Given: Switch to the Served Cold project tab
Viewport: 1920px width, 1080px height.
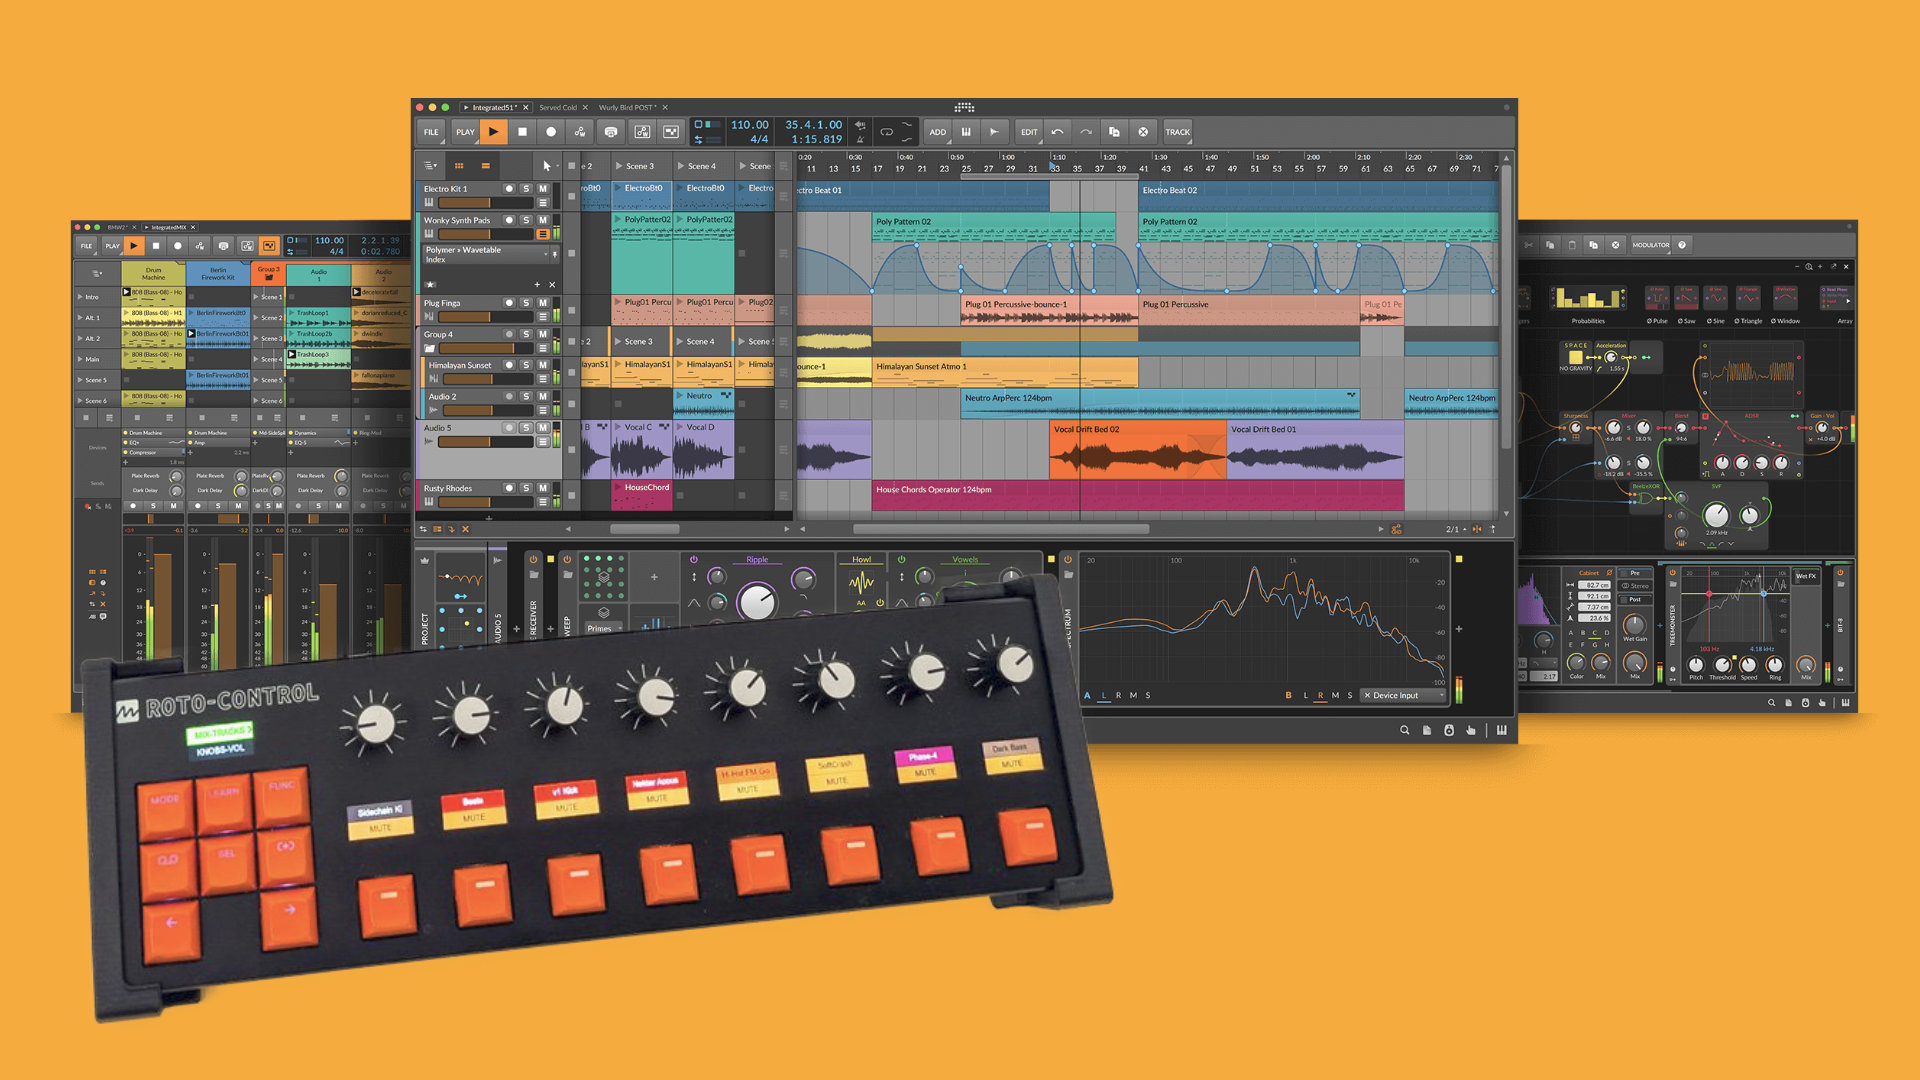Looking at the screenshot, I should click(558, 107).
